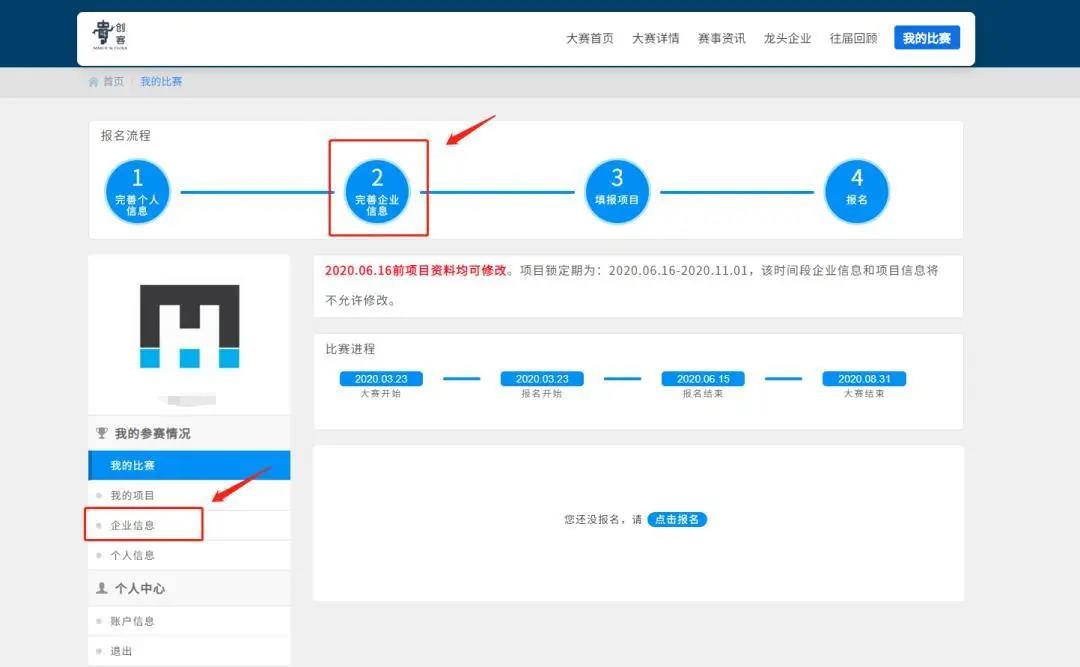The width and height of the screenshot is (1080, 667).
Task: Open 往届回顾 navigation item
Action: click(854, 39)
